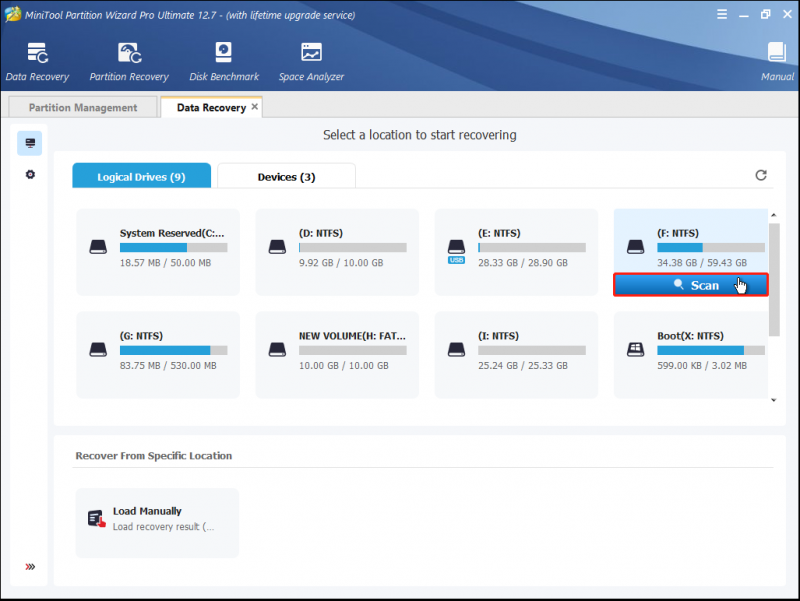Open recovery settings gear in sidebar
The width and height of the screenshot is (800, 601).
pyautogui.click(x=30, y=174)
